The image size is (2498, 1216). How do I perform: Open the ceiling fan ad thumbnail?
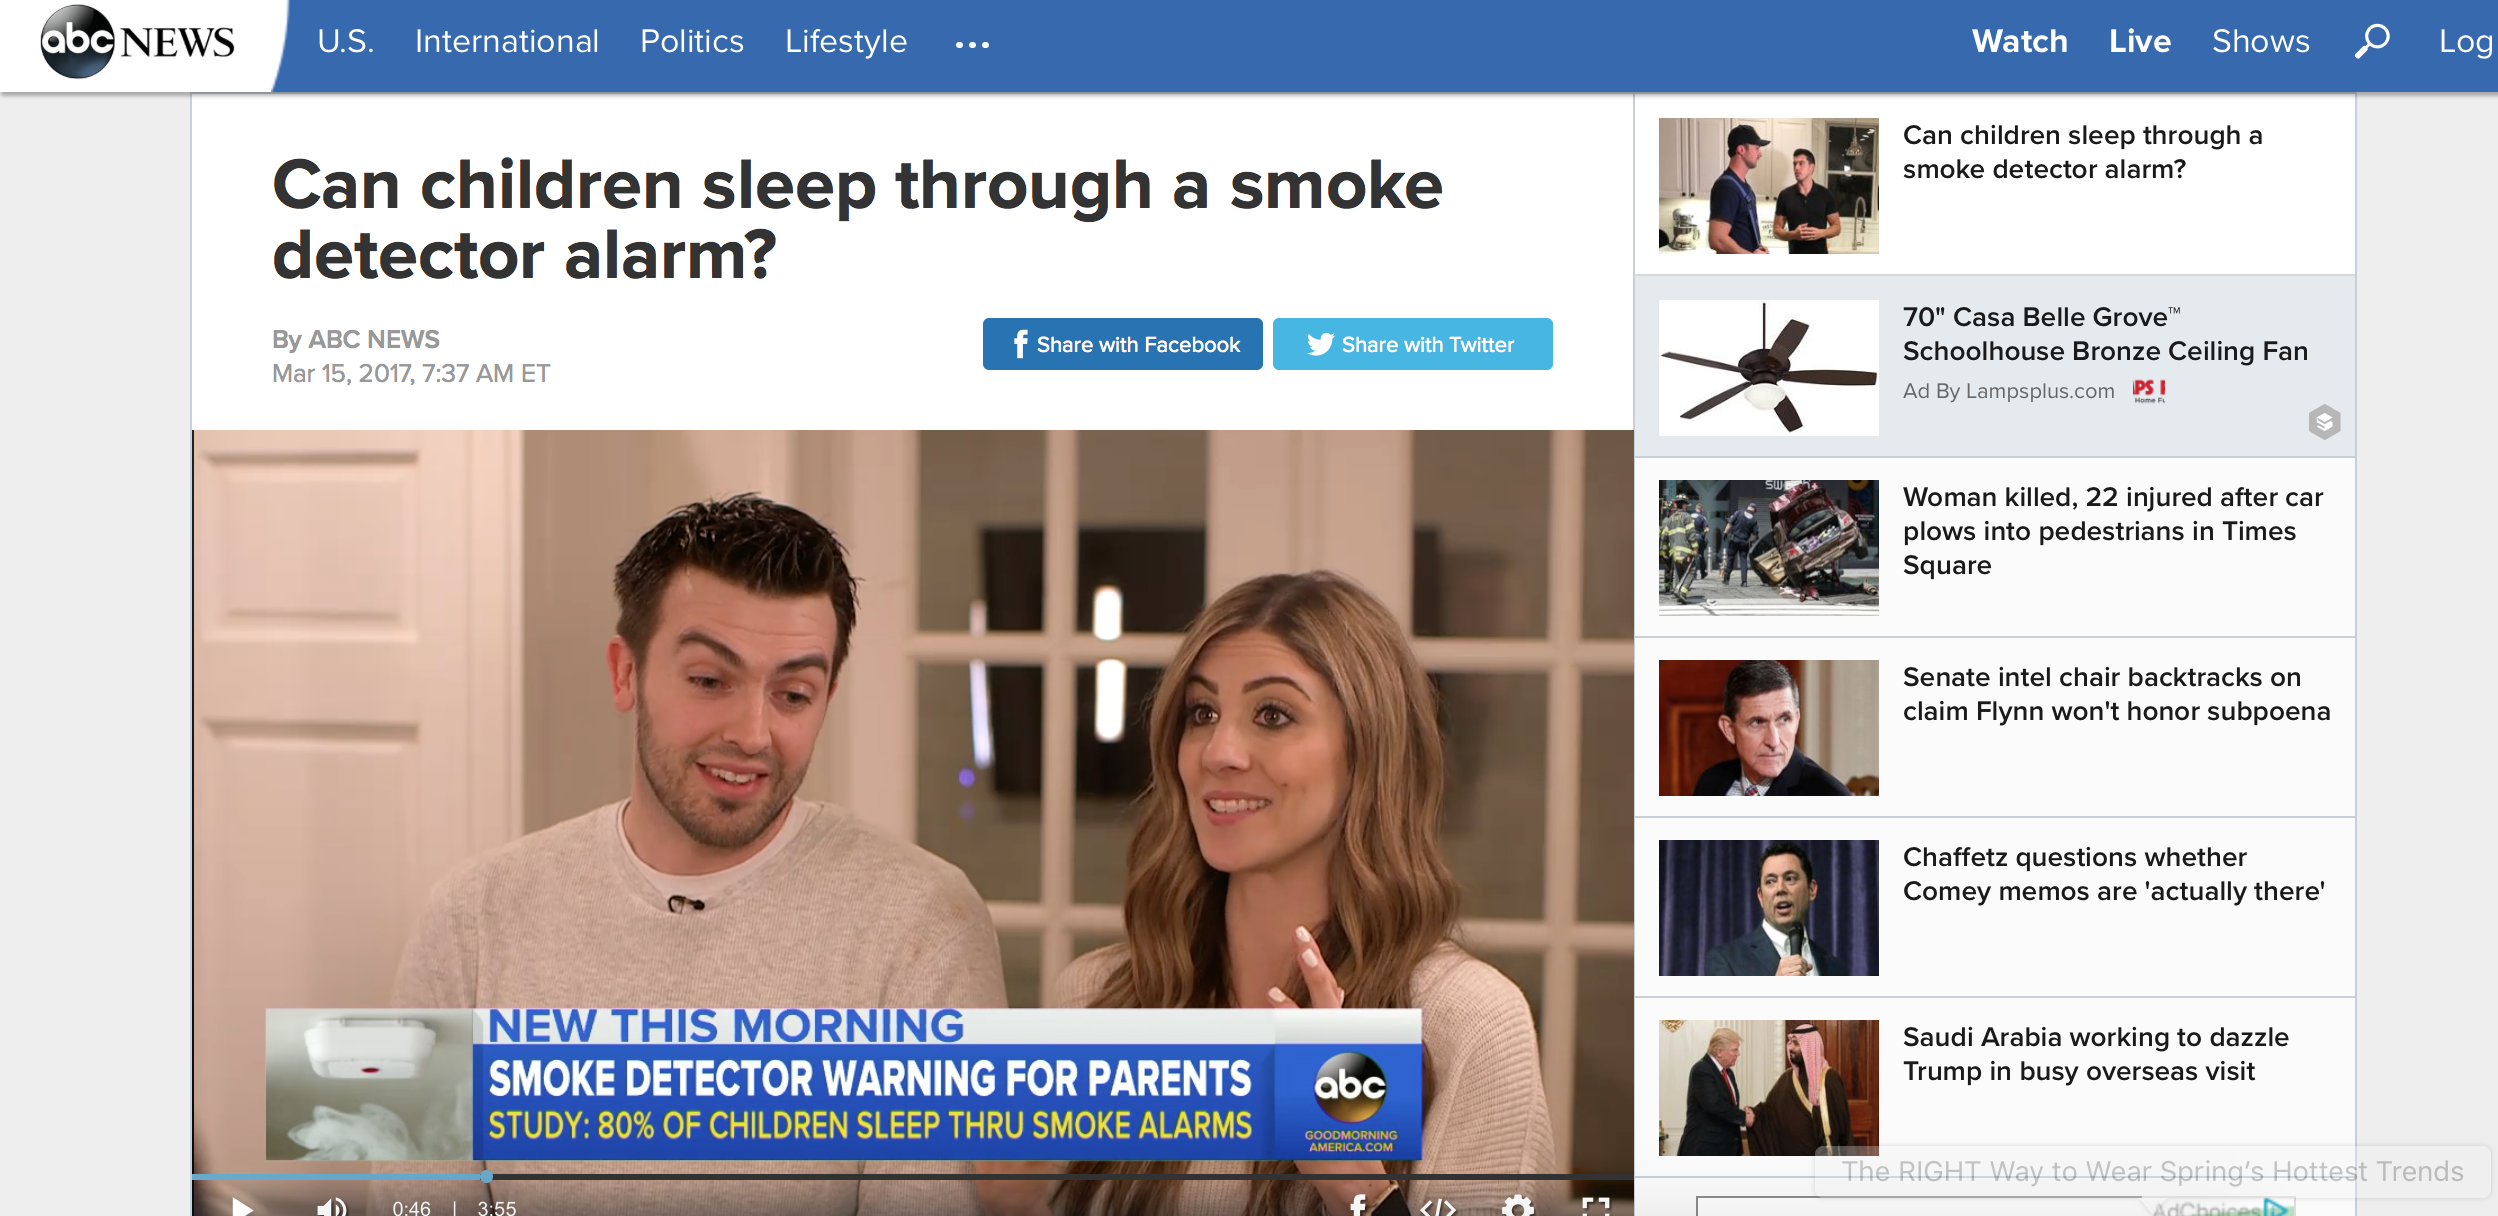coord(1768,367)
